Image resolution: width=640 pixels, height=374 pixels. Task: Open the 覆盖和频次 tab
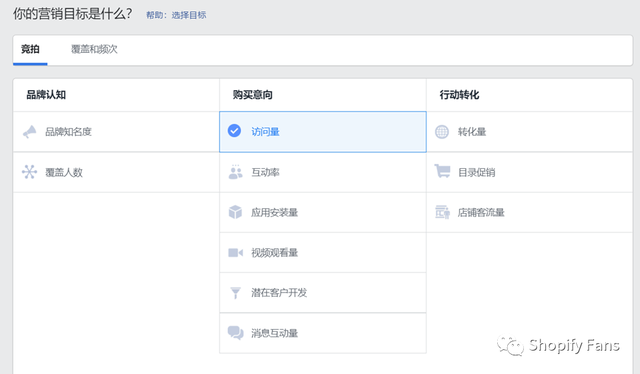point(94,49)
